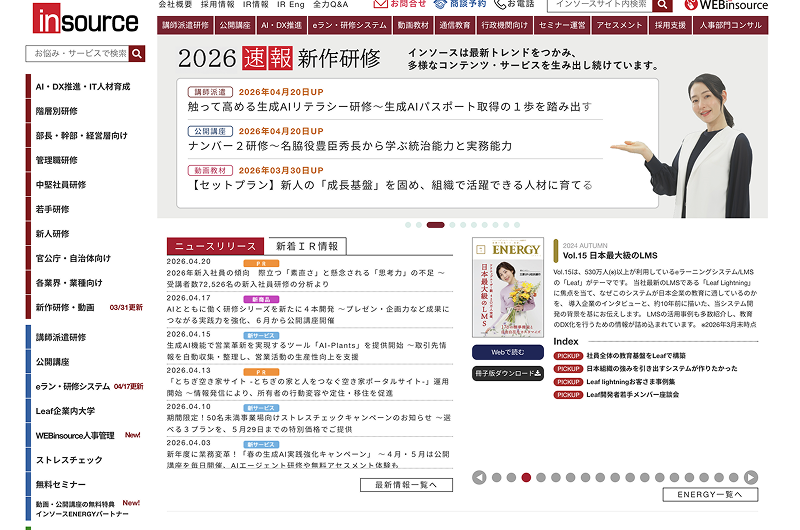Viewport: 800px width, 530px height.
Task: Select the last dot of the hero banner carousel
Action: [517, 225]
